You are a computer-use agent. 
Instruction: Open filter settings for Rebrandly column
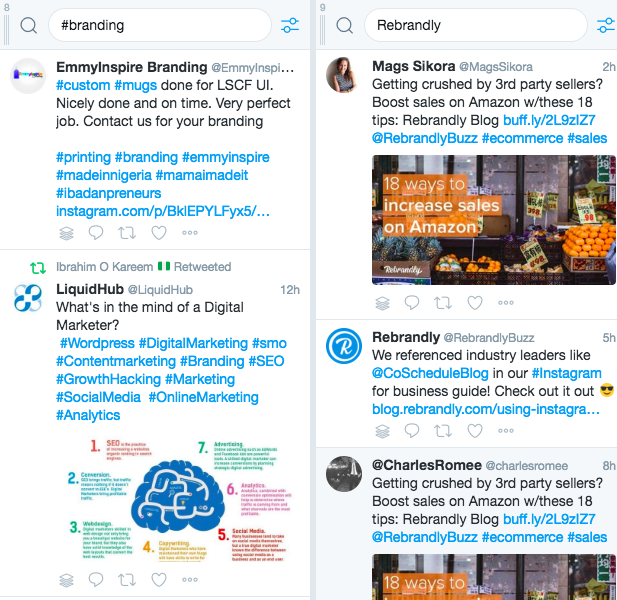tap(606, 26)
